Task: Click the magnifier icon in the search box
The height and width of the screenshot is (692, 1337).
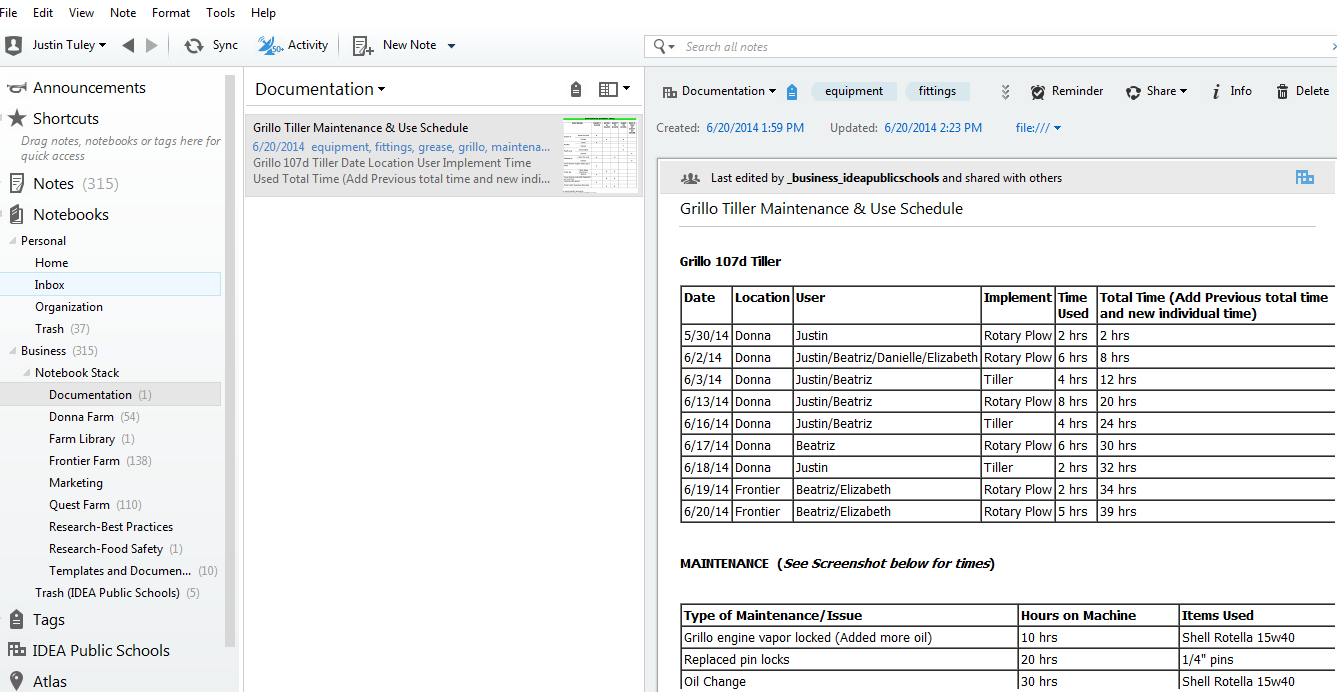Action: 662,47
